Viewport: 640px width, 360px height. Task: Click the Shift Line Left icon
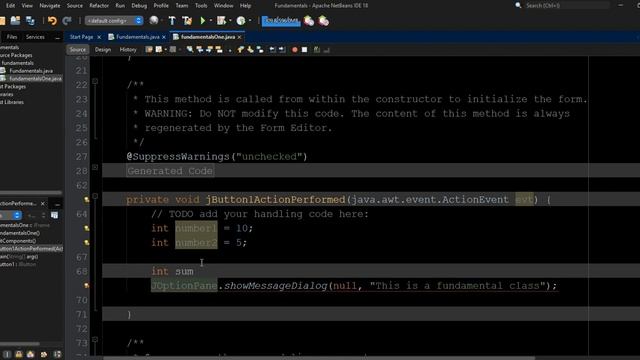272,49
